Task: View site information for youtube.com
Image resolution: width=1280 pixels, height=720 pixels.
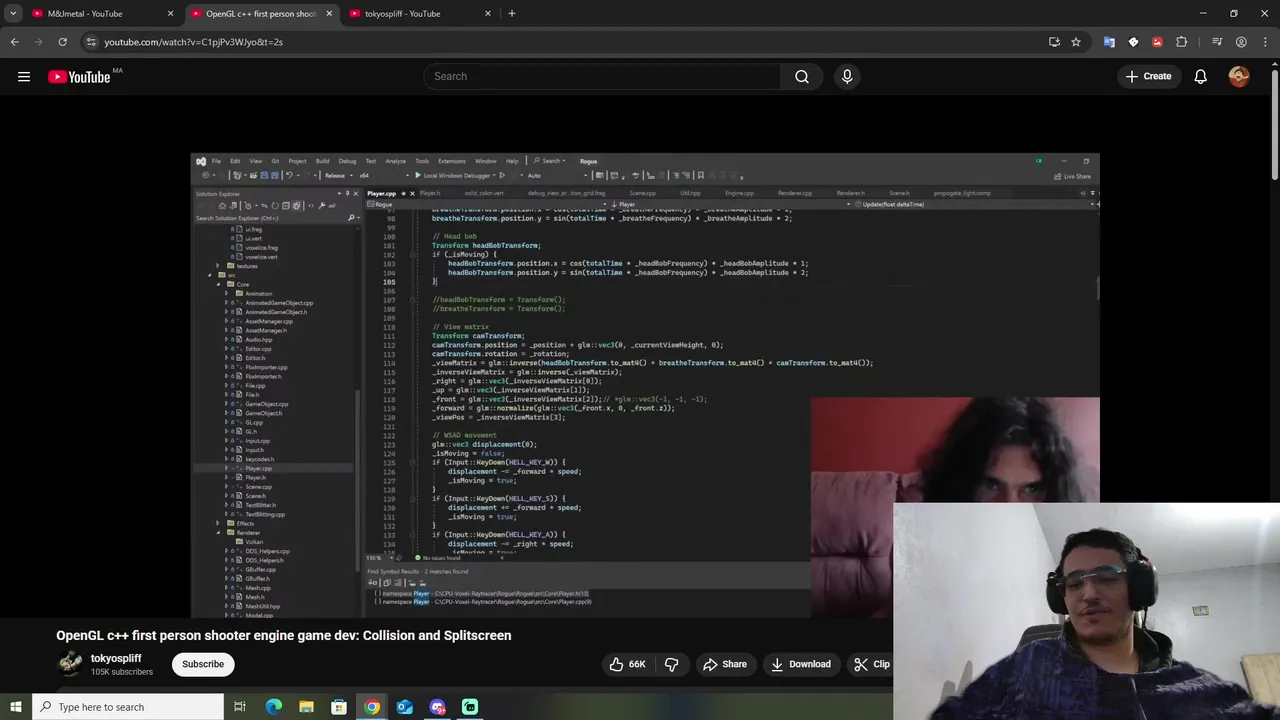Action: (91, 42)
